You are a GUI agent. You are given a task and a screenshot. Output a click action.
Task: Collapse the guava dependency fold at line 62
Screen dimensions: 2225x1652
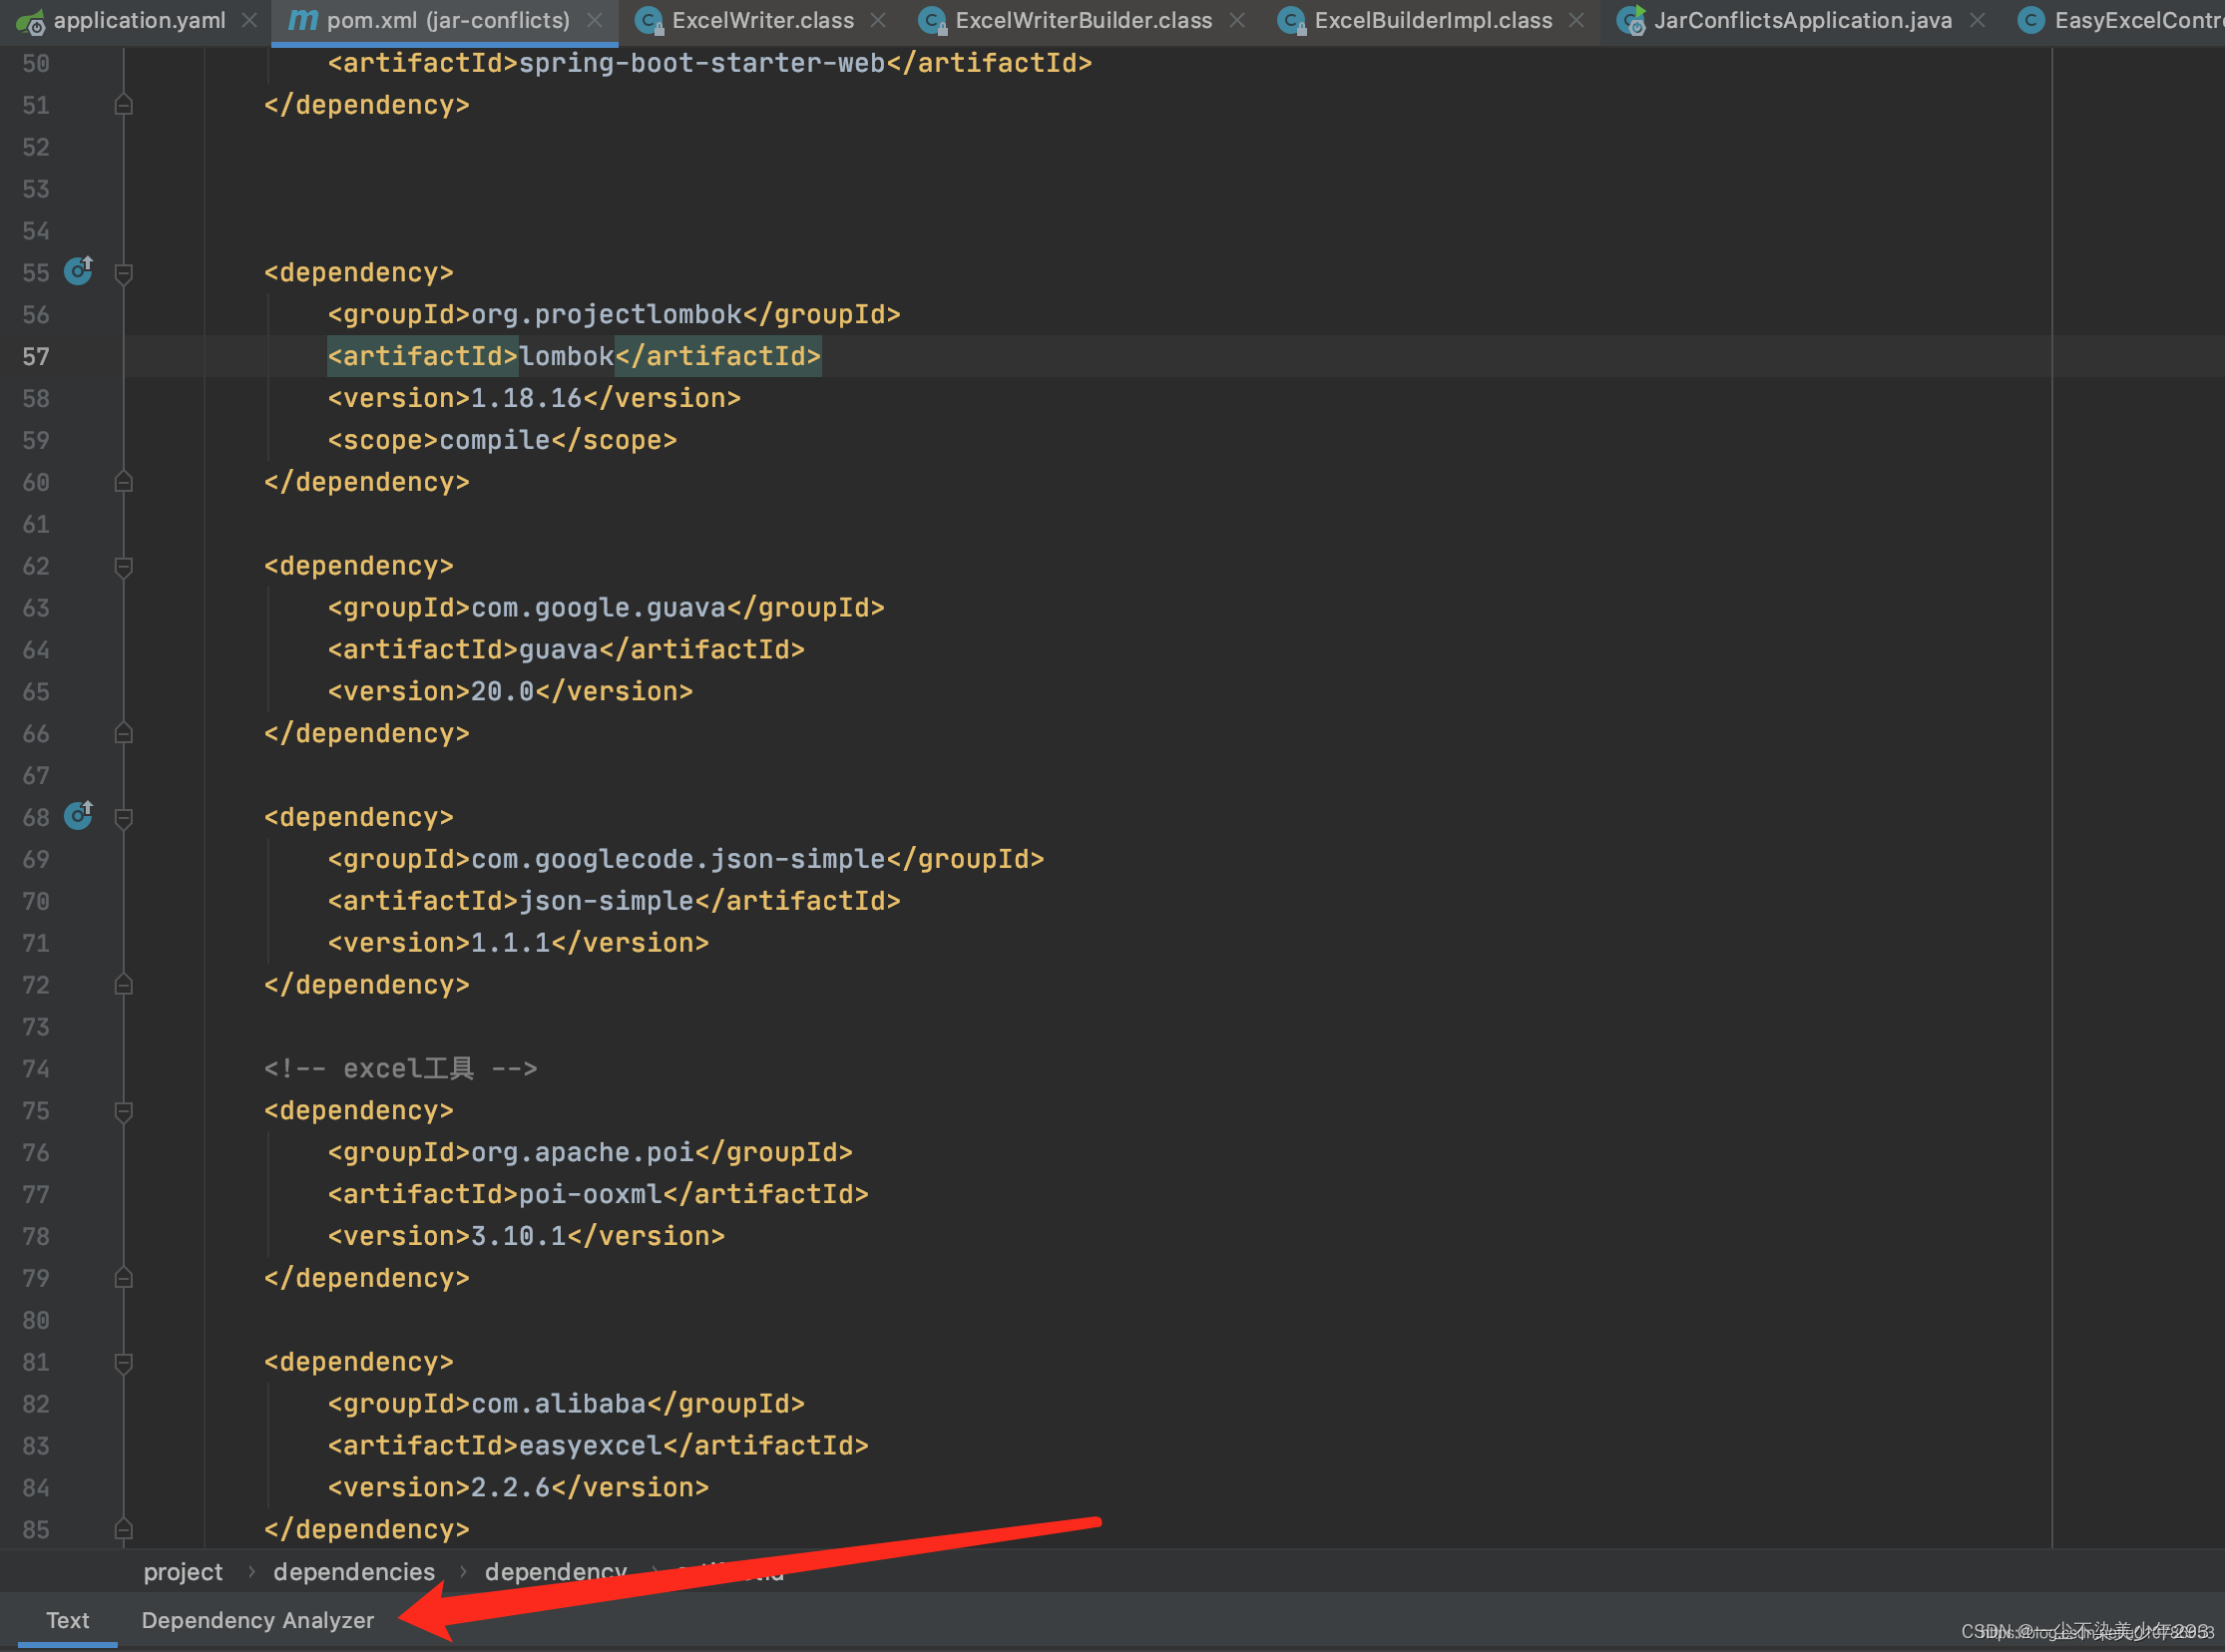click(124, 567)
